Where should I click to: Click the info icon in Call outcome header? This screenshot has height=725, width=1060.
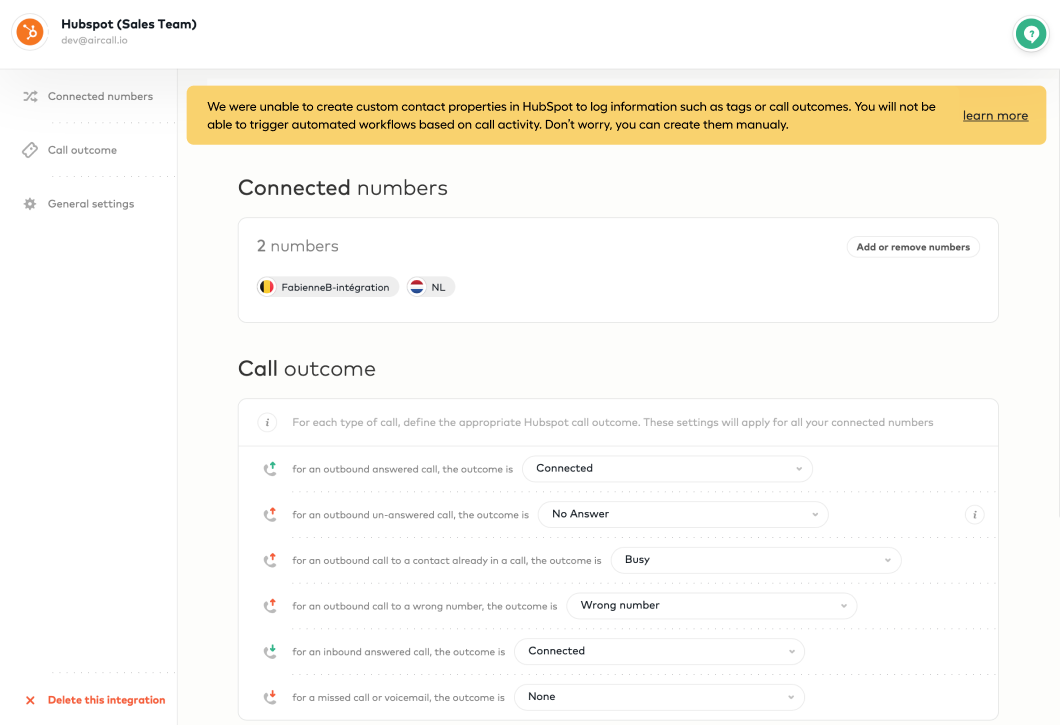[268, 423]
